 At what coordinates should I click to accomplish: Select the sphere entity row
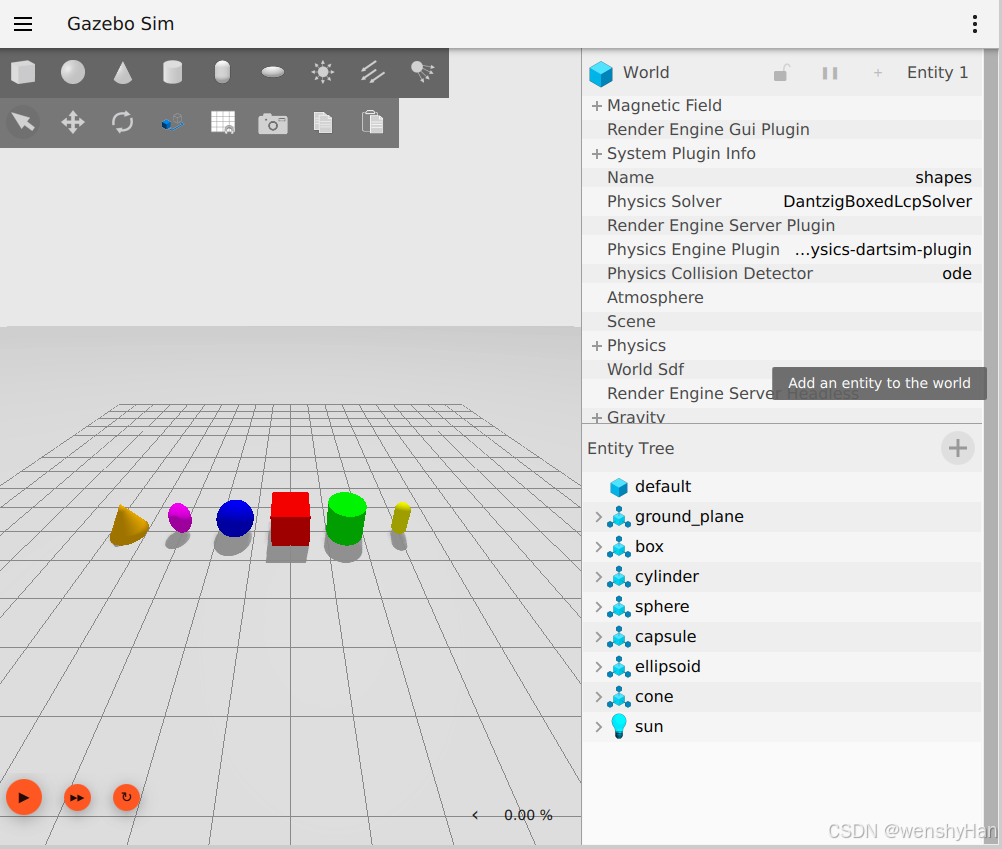[784, 607]
